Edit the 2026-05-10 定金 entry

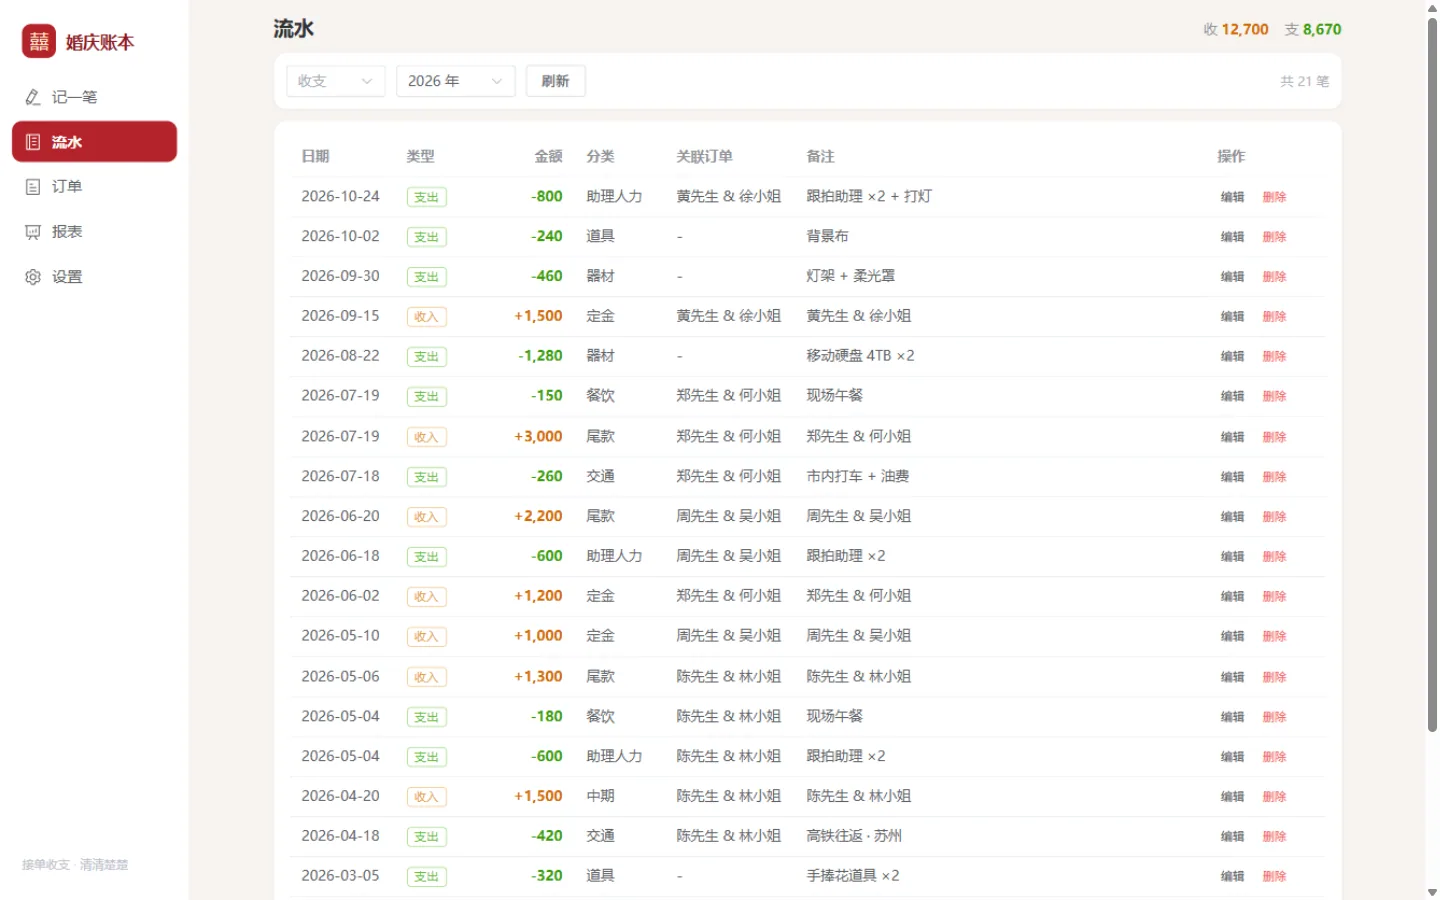1232,637
